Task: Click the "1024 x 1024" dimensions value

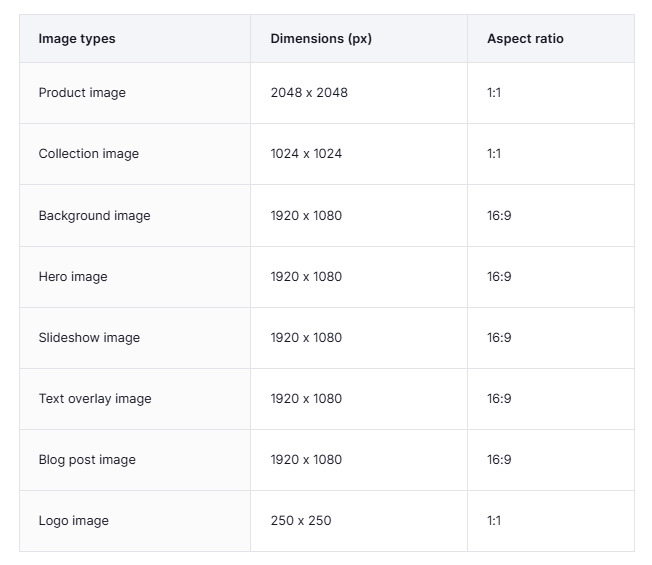Action: coord(306,154)
